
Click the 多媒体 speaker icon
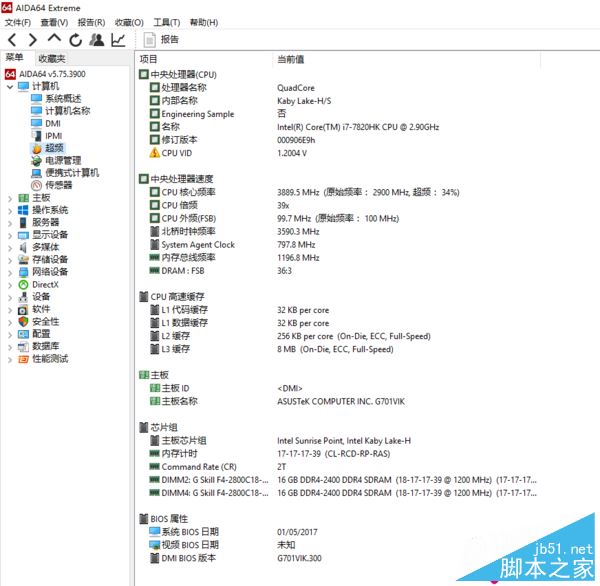point(23,247)
